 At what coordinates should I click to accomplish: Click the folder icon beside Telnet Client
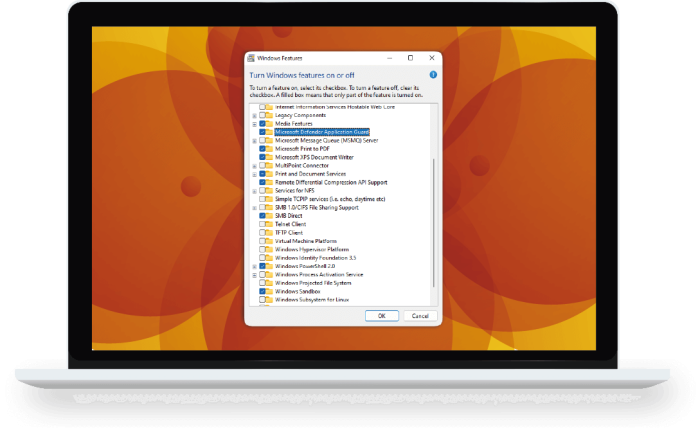270,224
